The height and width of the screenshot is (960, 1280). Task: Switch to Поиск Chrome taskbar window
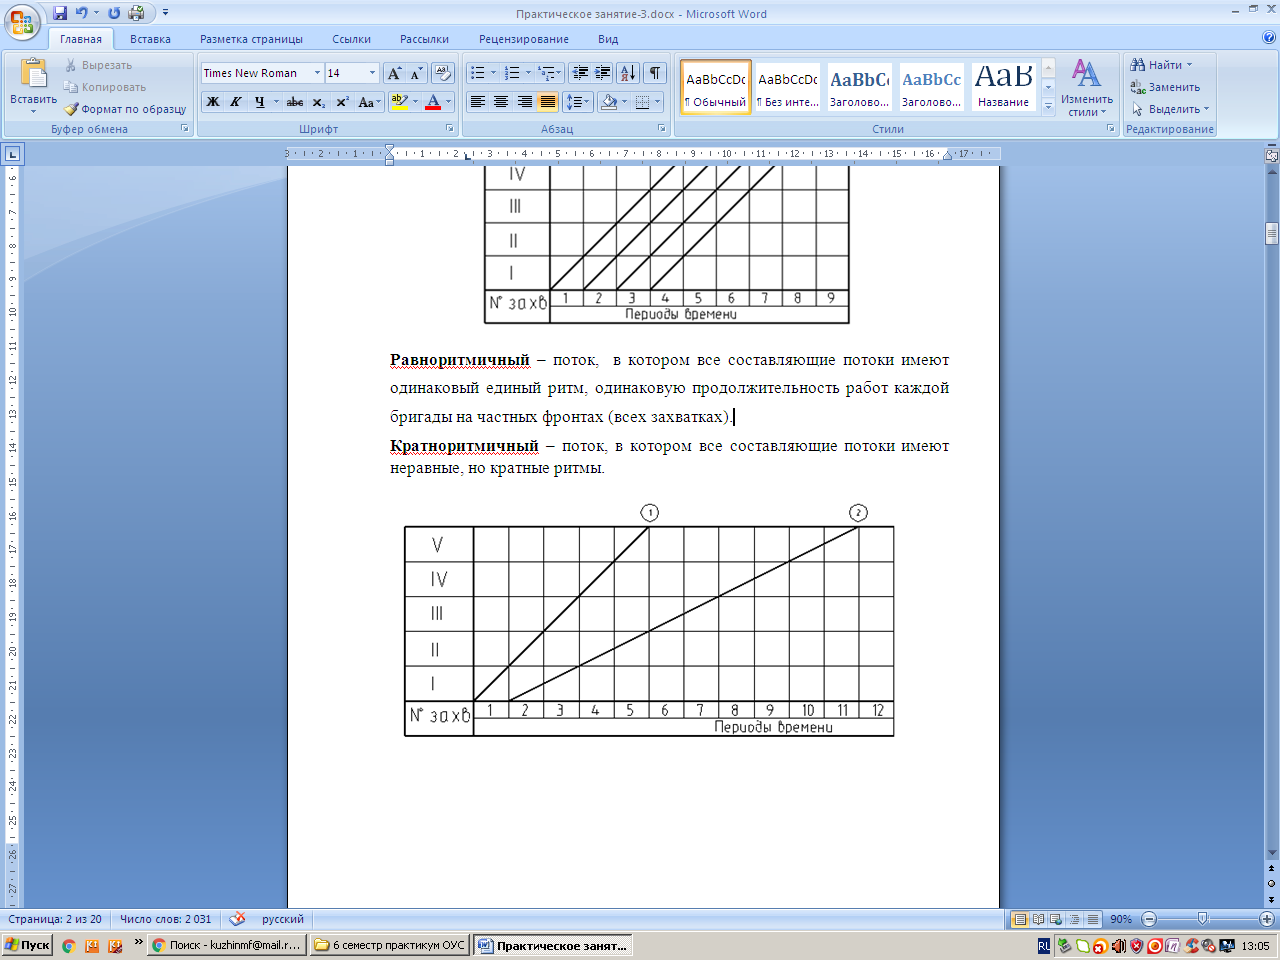coord(226,945)
